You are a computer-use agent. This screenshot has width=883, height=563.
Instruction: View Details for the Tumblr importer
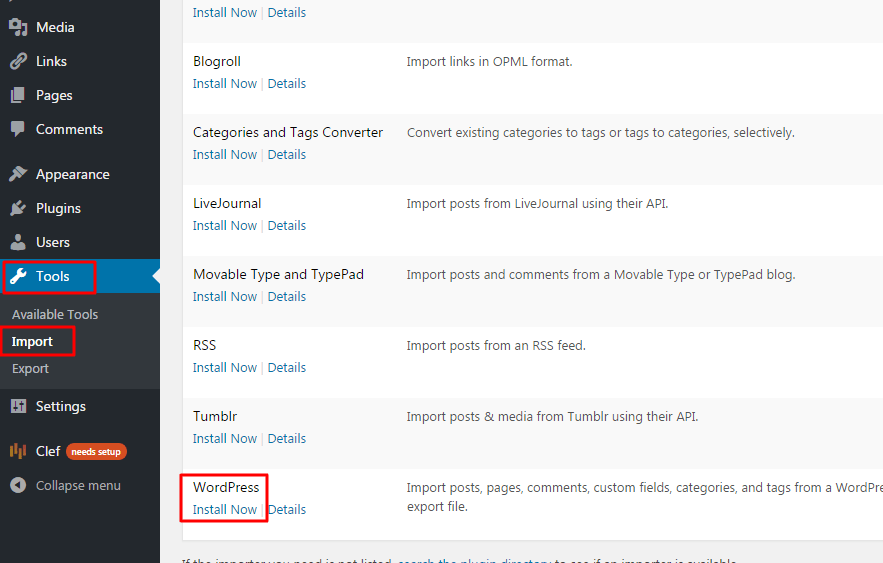(x=286, y=438)
